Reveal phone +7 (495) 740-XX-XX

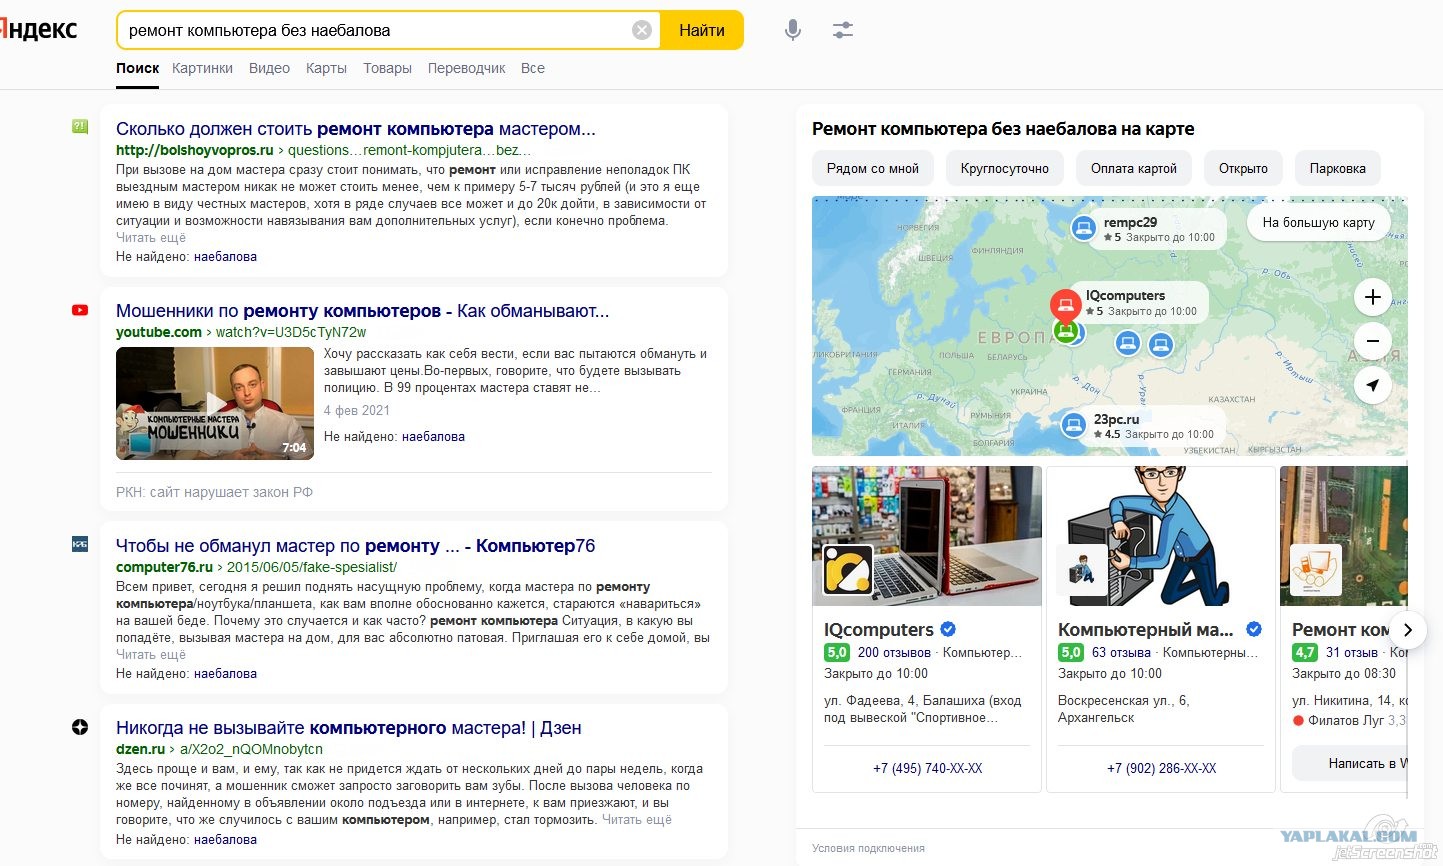click(927, 768)
